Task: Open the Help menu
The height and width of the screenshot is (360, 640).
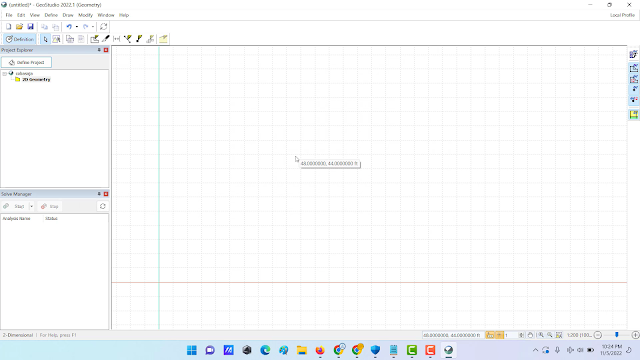Action: point(124,15)
